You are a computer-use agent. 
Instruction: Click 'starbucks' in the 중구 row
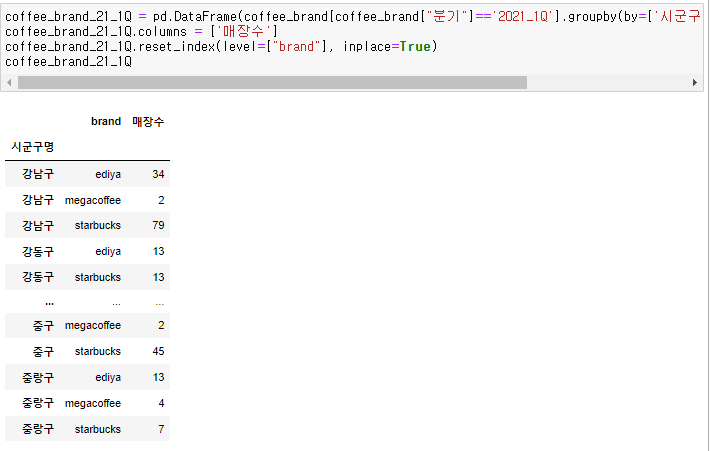click(98, 351)
